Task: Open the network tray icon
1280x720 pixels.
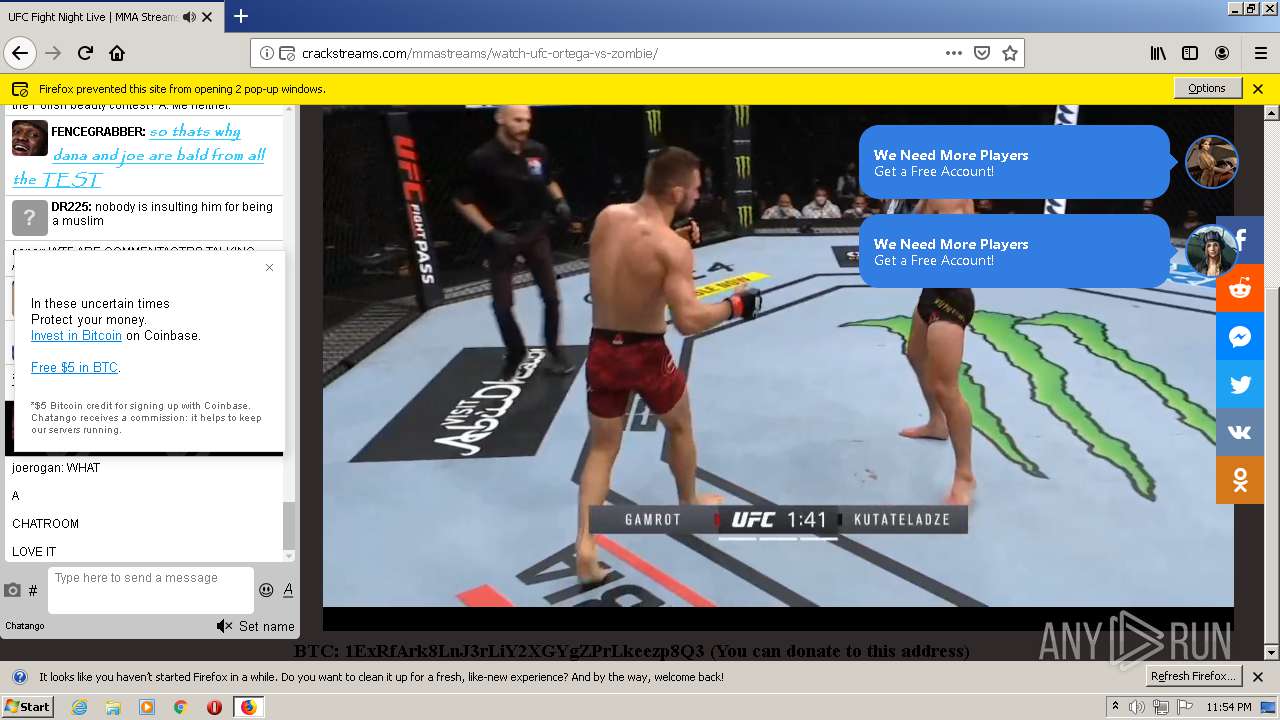Action: click(x=1161, y=707)
